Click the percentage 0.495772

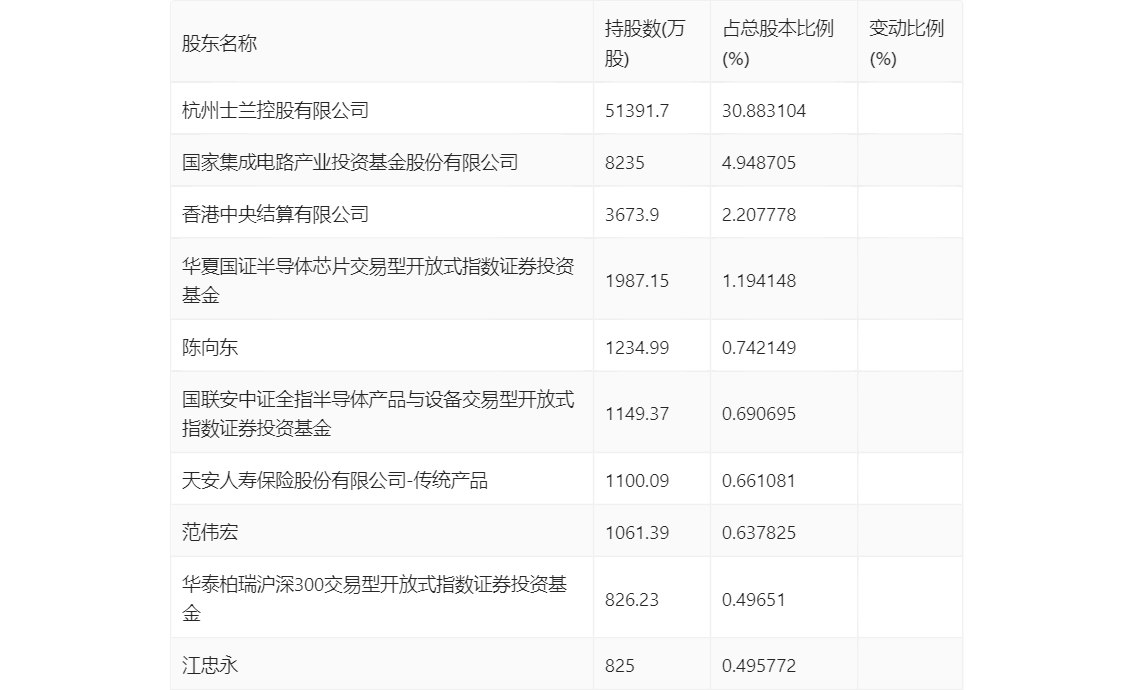click(759, 666)
